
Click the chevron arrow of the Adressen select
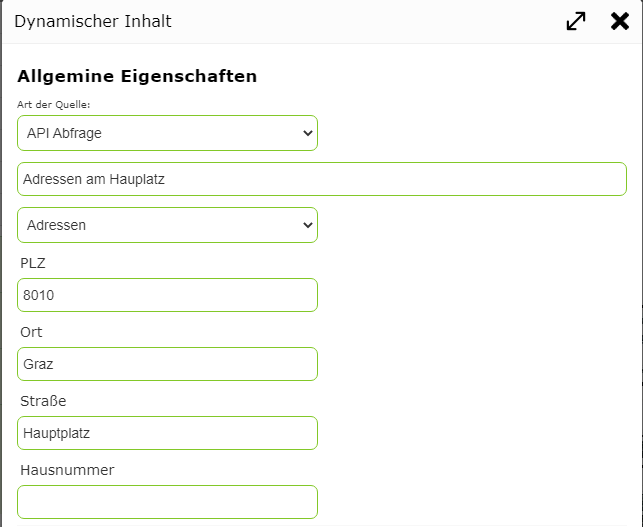tap(308, 225)
